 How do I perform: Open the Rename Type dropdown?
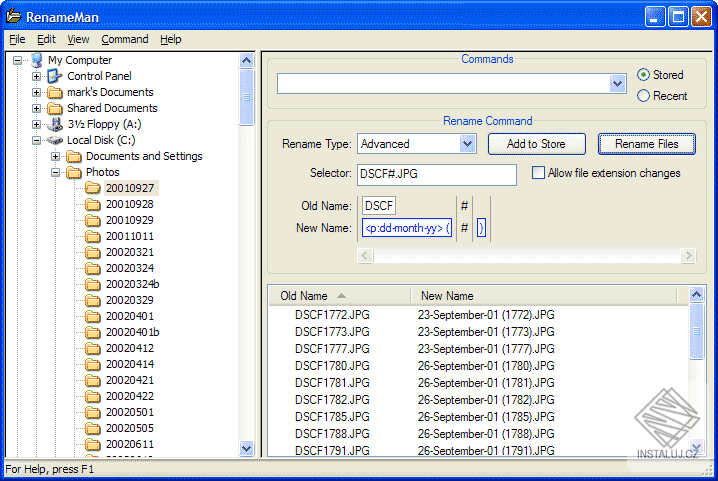468,144
